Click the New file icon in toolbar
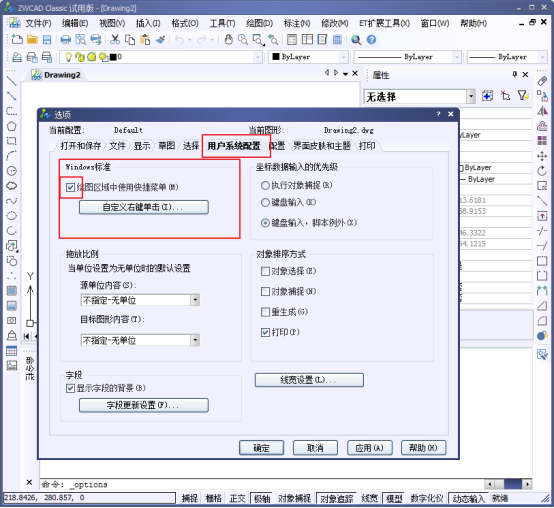This screenshot has height=508, width=554. click(x=17, y=40)
